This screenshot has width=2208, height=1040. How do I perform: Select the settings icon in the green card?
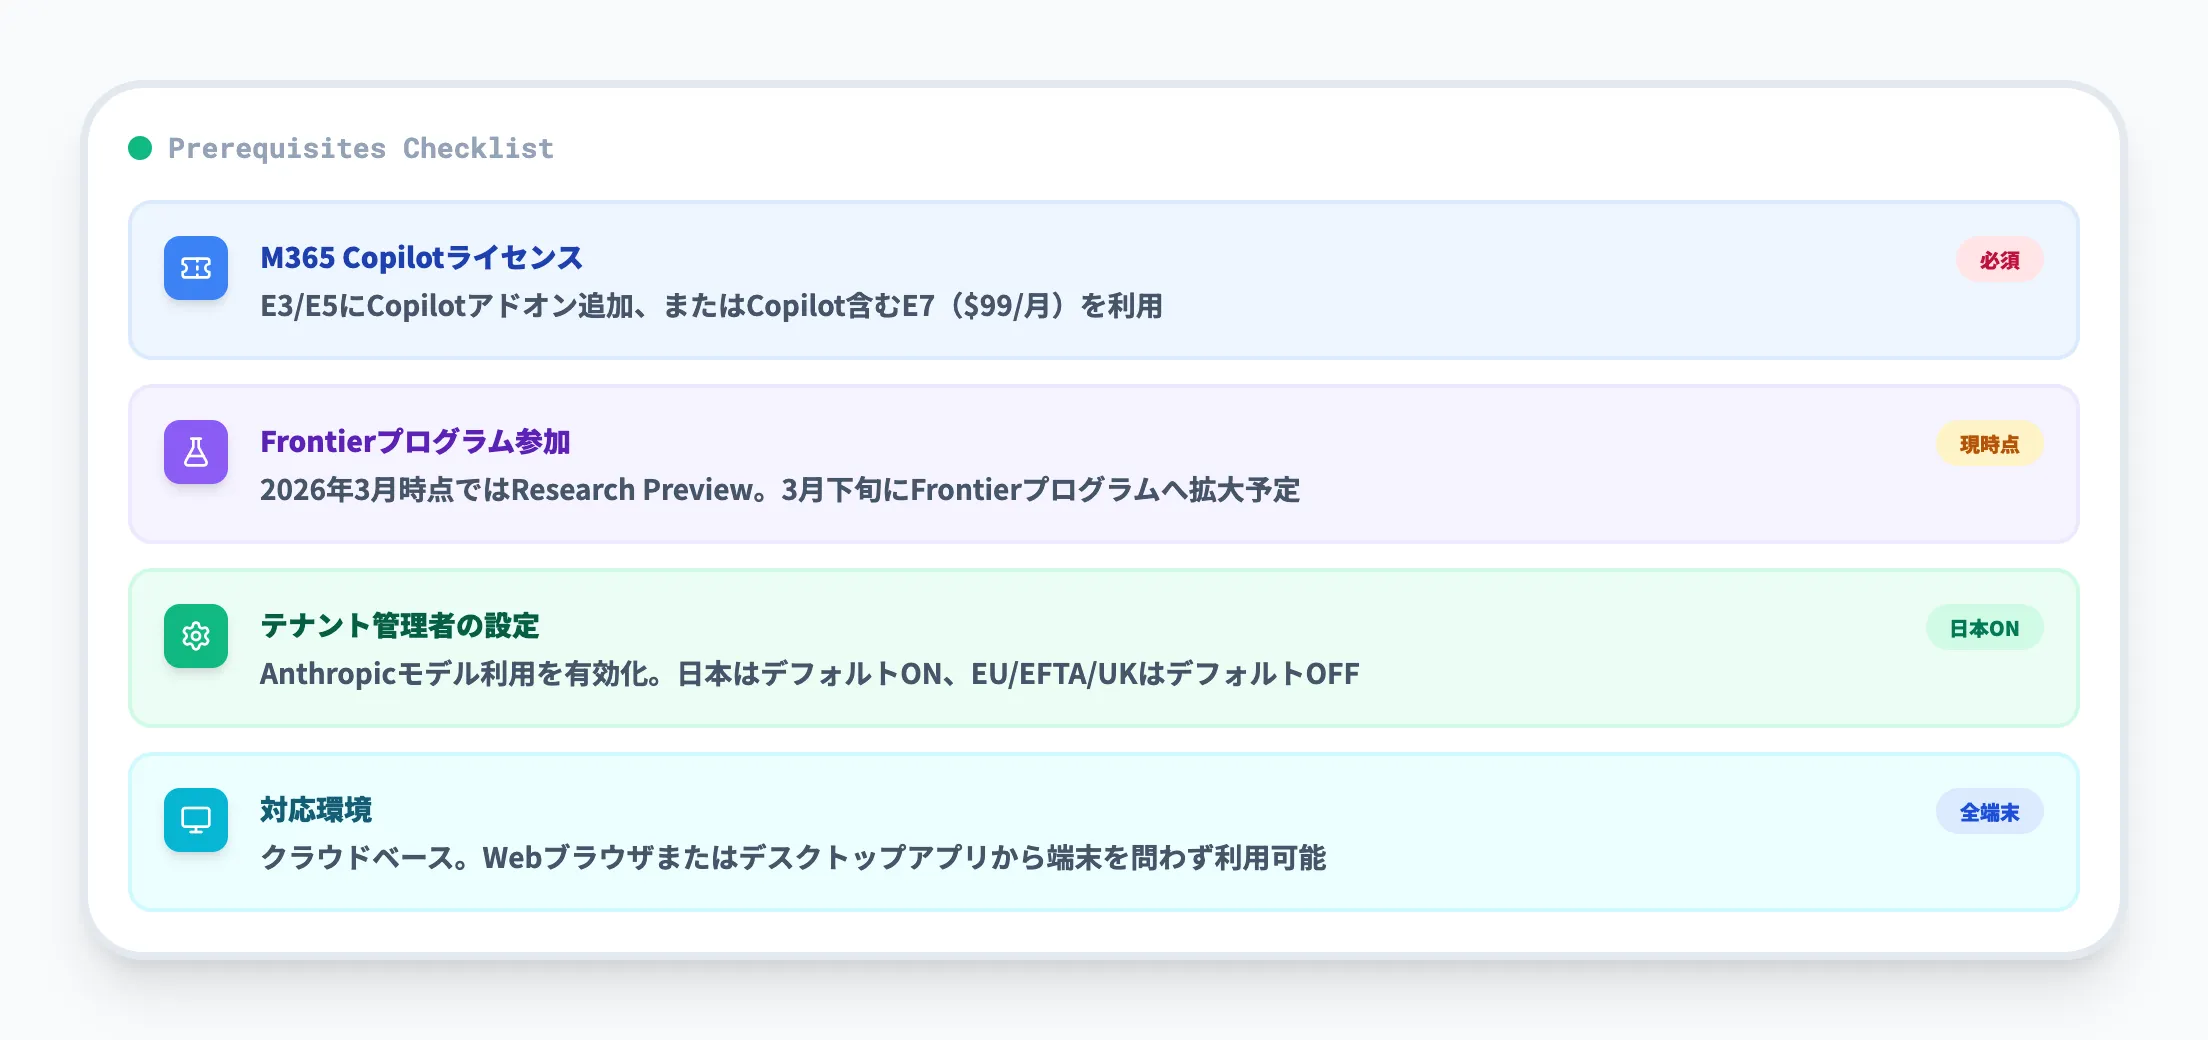tap(195, 635)
